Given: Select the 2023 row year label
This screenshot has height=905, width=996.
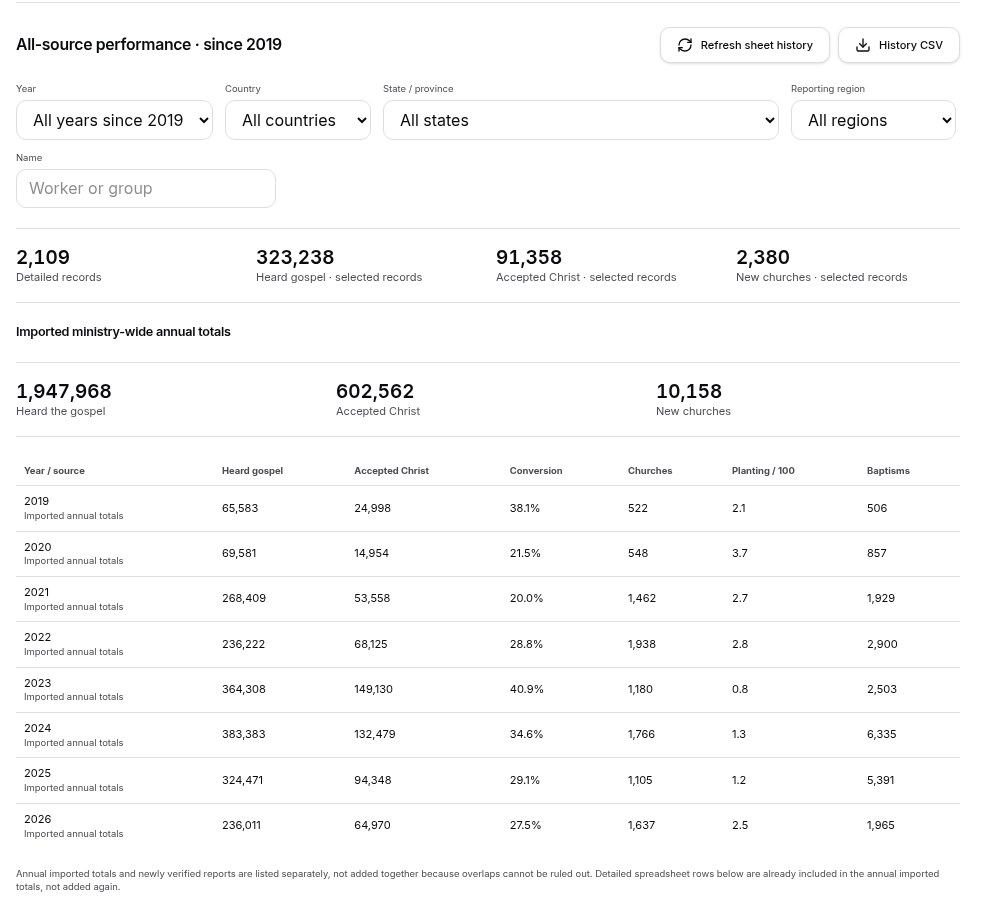Looking at the screenshot, I should tap(37, 683).
